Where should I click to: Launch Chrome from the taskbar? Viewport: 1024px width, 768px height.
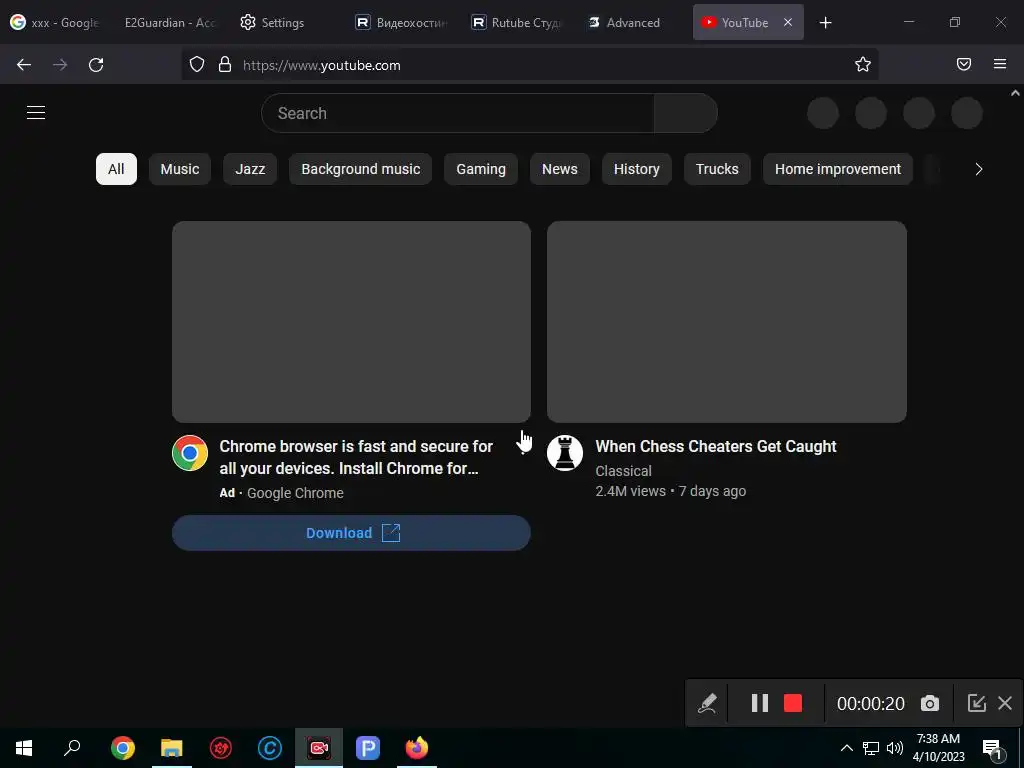point(123,748)
